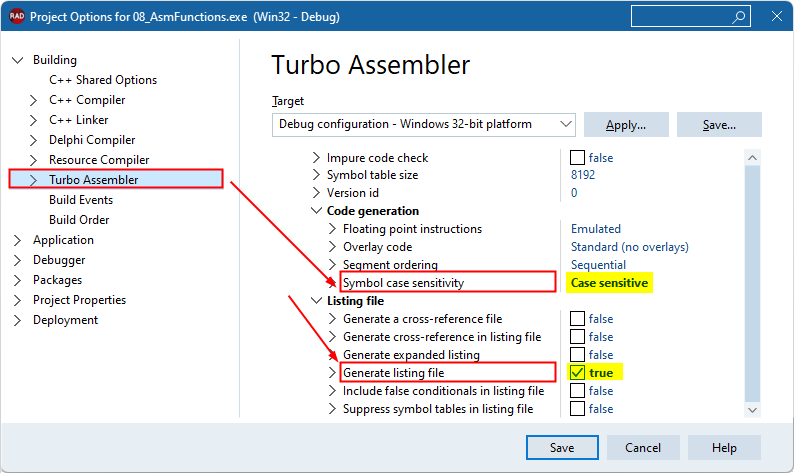The image size is (794, 473).
Task: Click the RAD Studio logo icon
Action: 16,16
